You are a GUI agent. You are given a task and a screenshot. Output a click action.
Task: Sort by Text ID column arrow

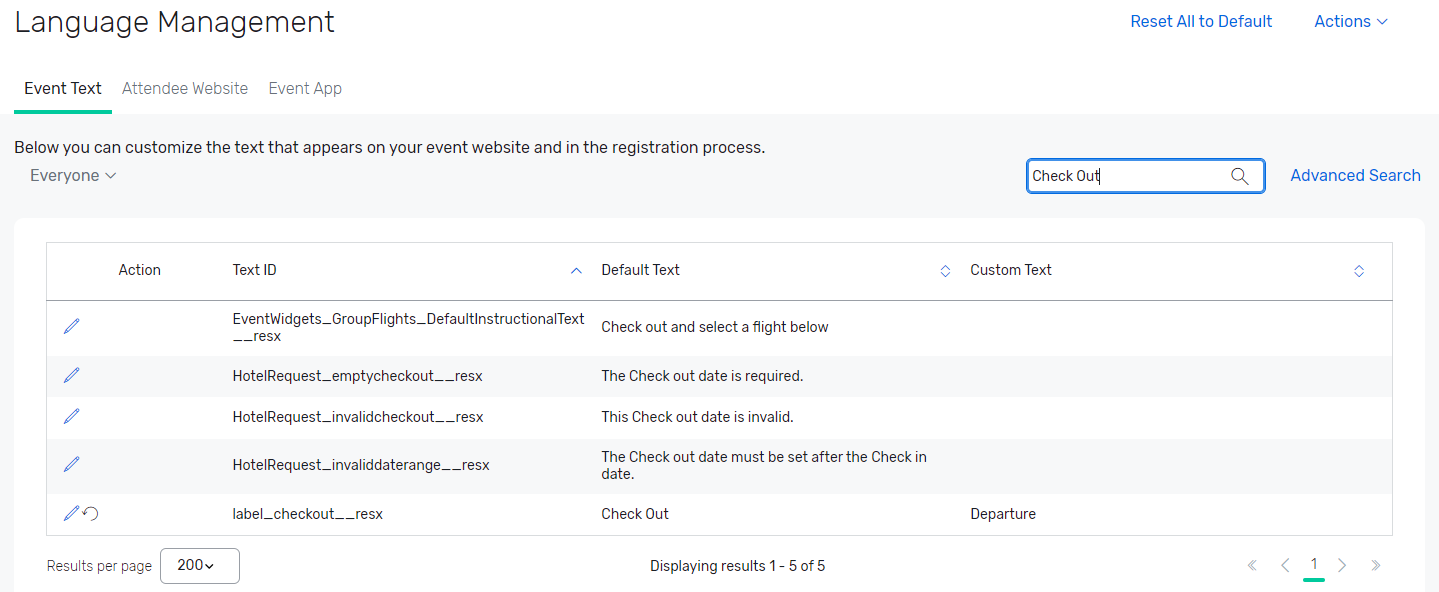tap(576, 270)
